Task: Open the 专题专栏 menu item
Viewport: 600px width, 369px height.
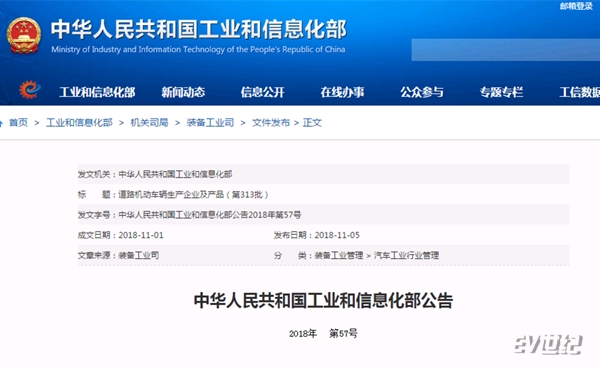Action: [x=501, y=92]
